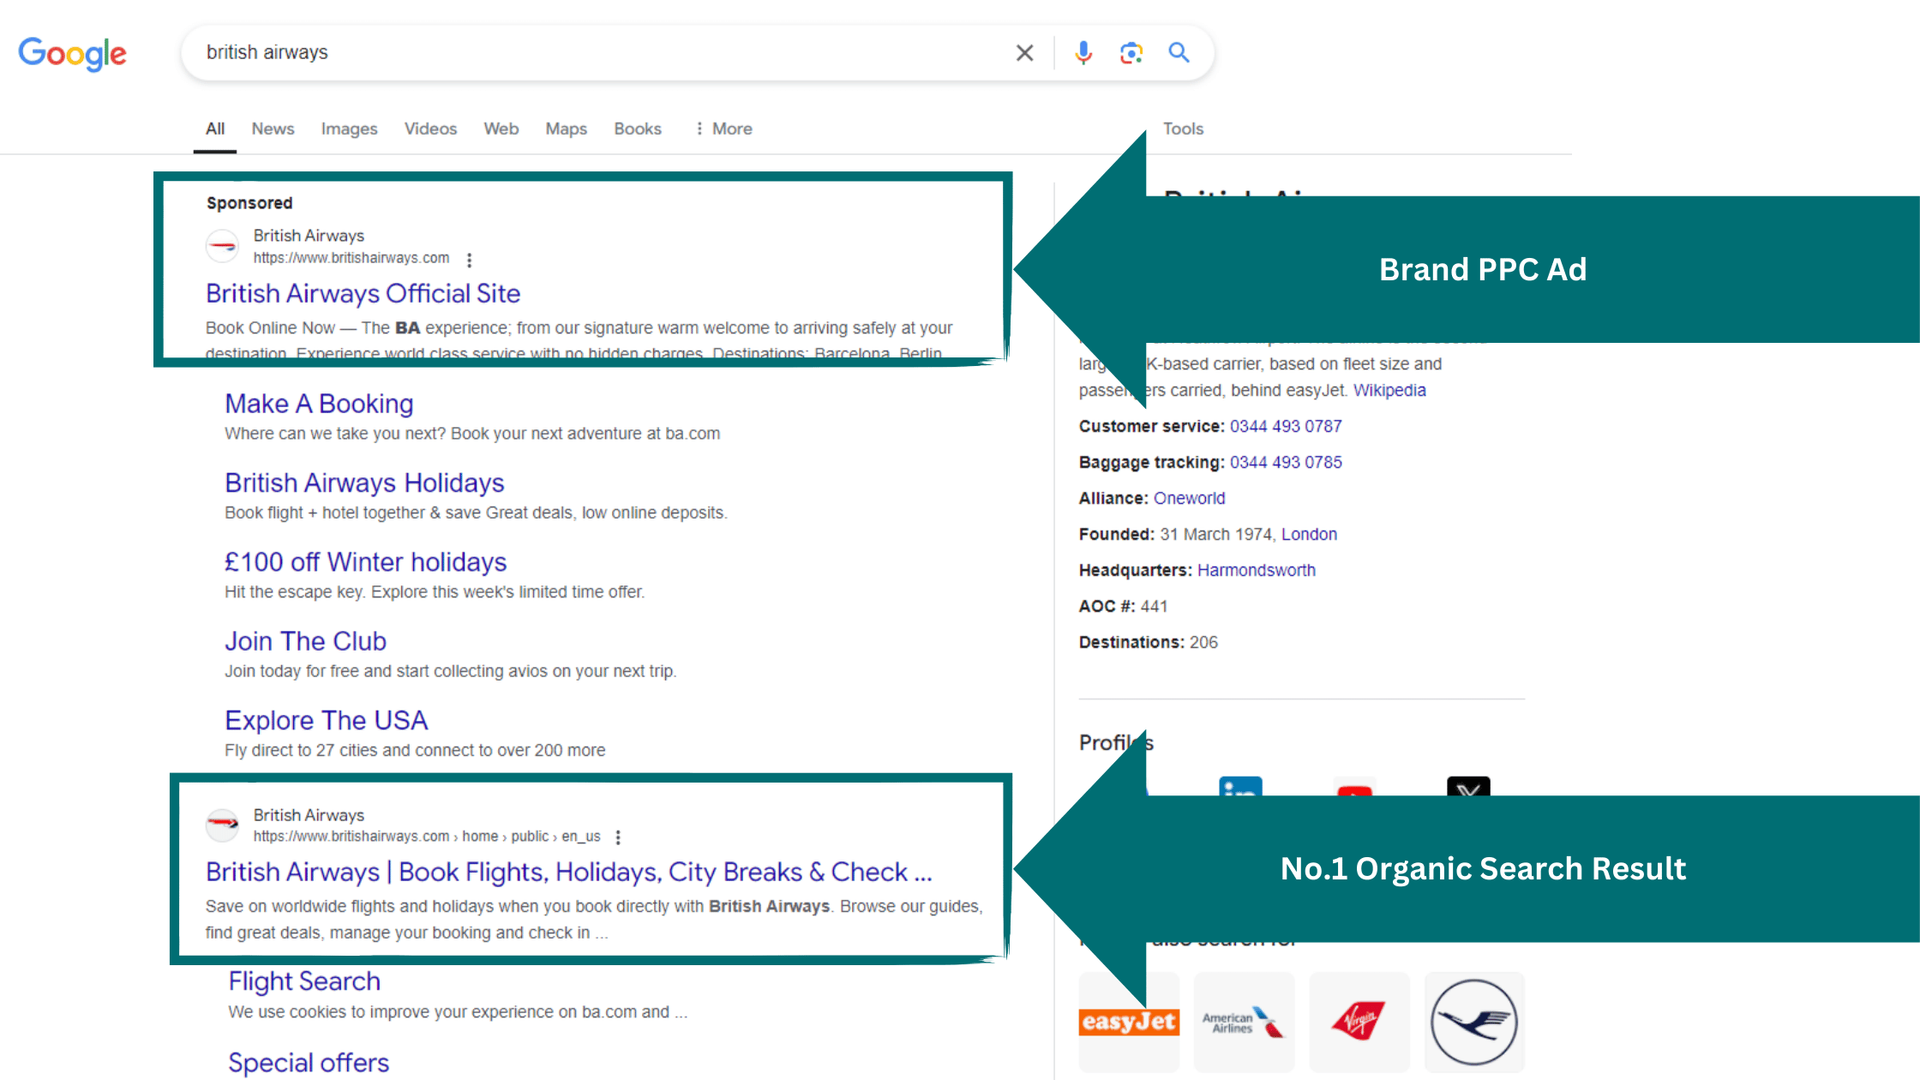
Task: Open the Wikipedia link in the knowledge panel
Action: point(1389,391)
